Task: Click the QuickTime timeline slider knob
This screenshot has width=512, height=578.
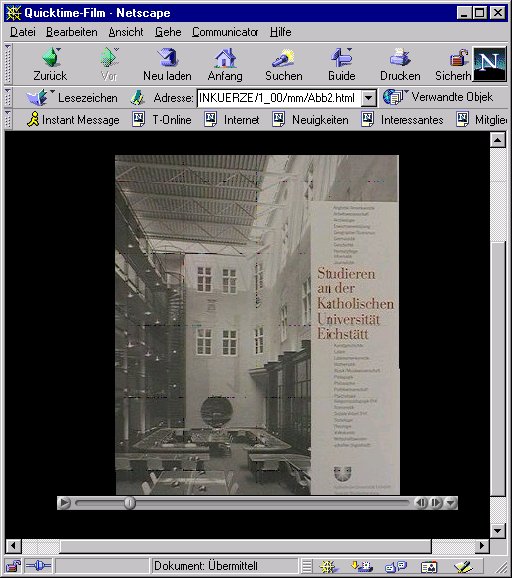Action: (129, 503)
